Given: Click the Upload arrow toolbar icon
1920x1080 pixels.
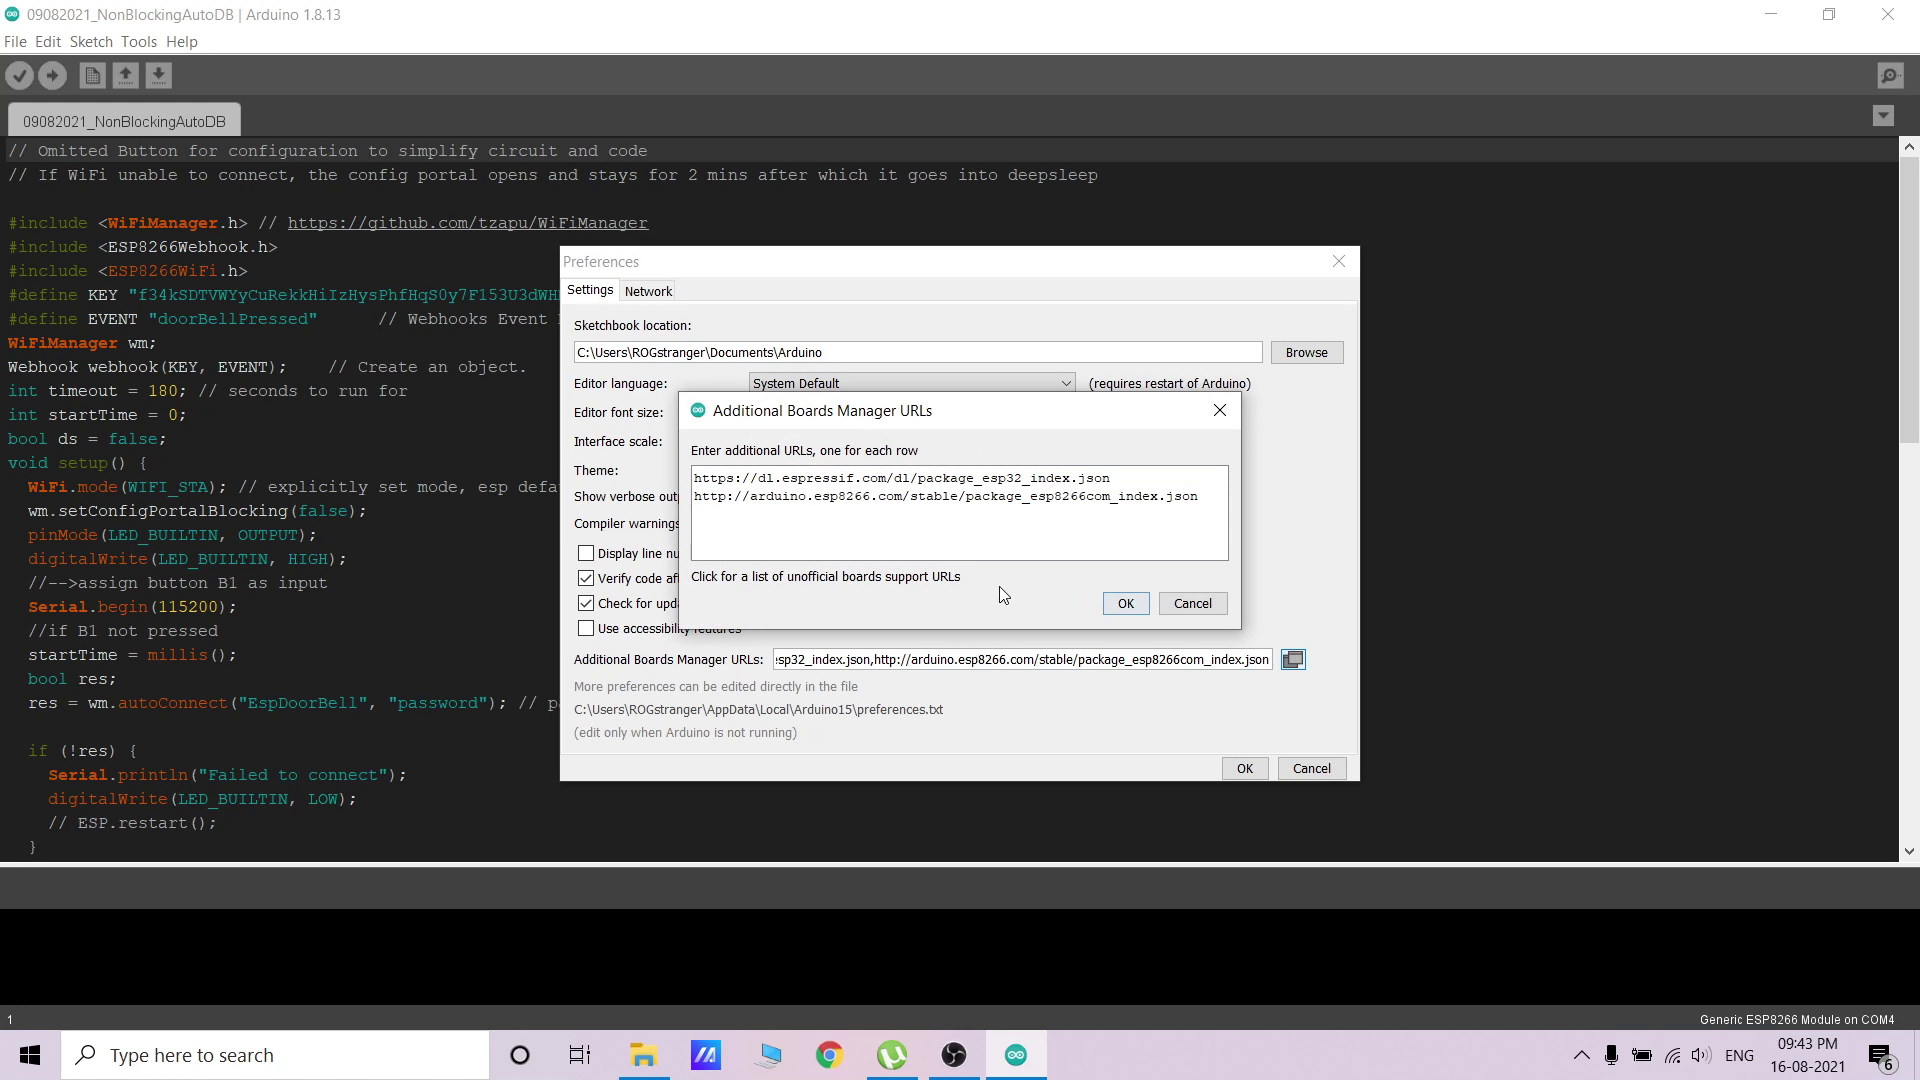Looking at the screenshot, I should 52,75.
